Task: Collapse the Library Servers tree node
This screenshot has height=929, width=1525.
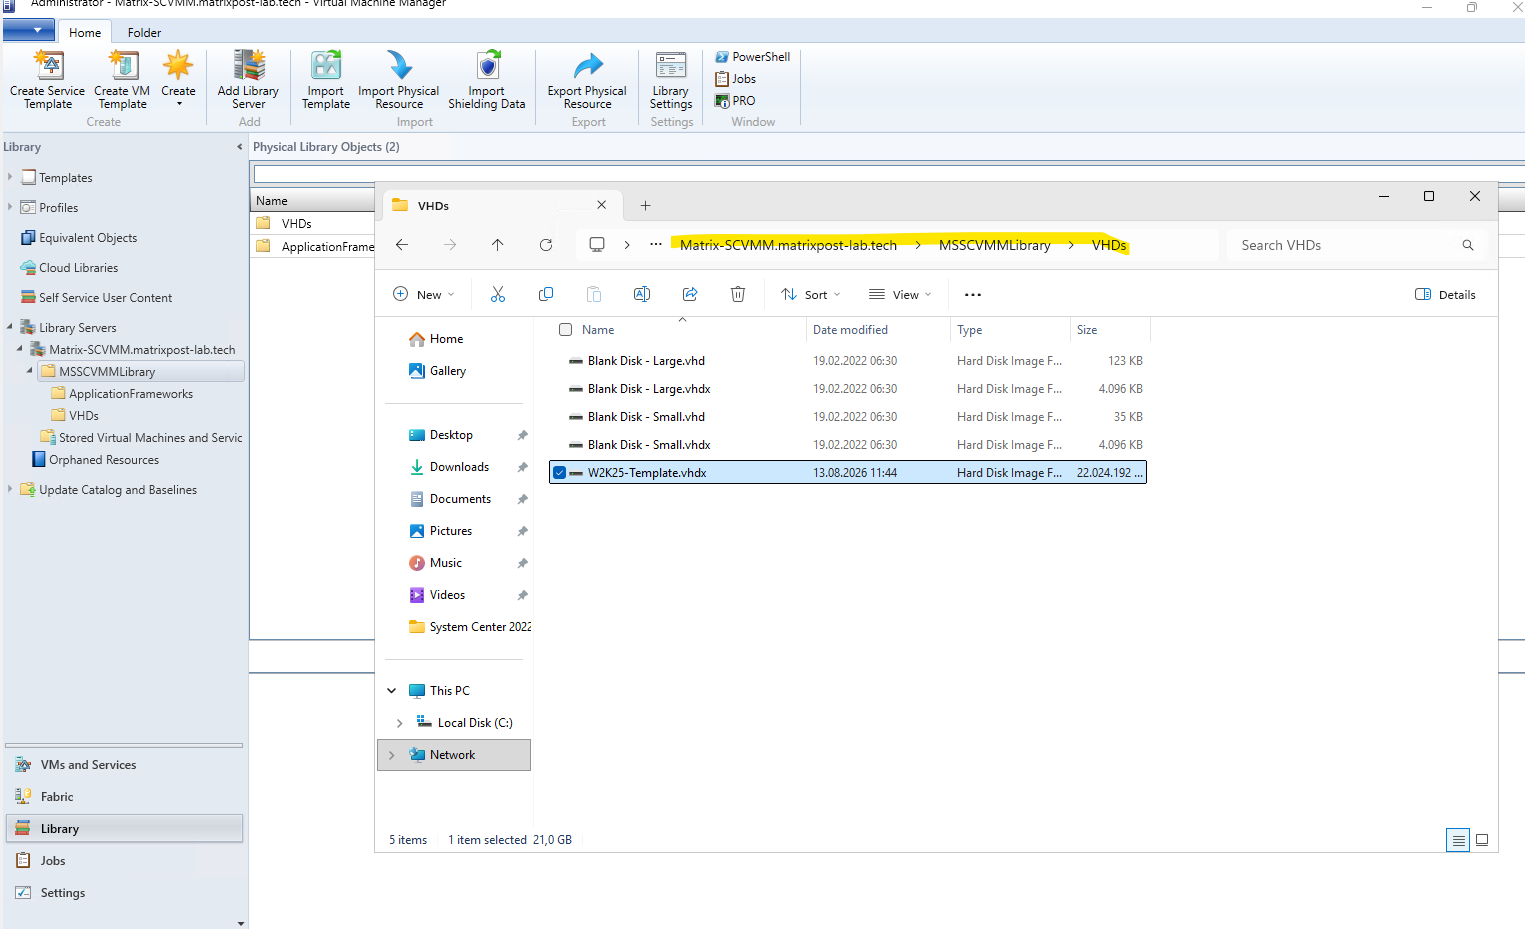Action: pyautogui.click(x=10, y=327)
